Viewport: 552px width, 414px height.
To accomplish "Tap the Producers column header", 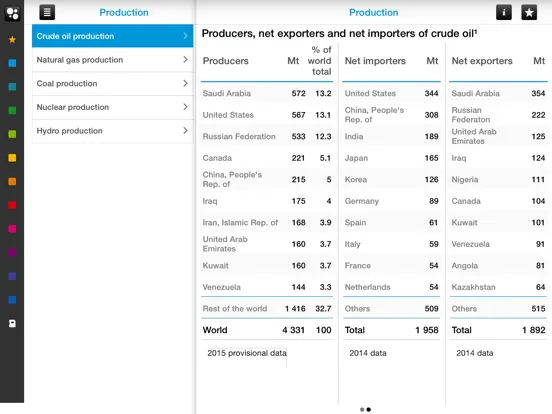I will [226, 61].
